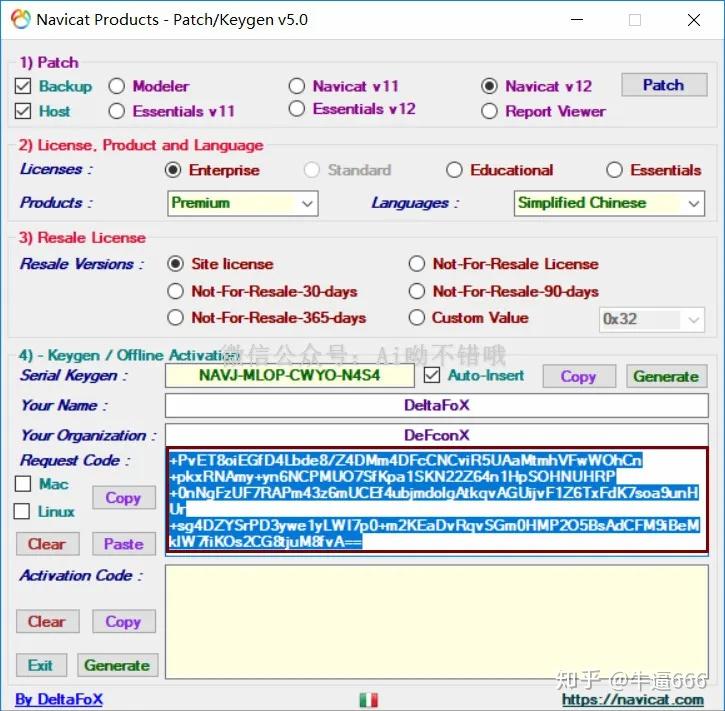The height and width of the screenshot is (711, 725).
Task: Toggle the Backup checkbox
Action: click(23, 86)
